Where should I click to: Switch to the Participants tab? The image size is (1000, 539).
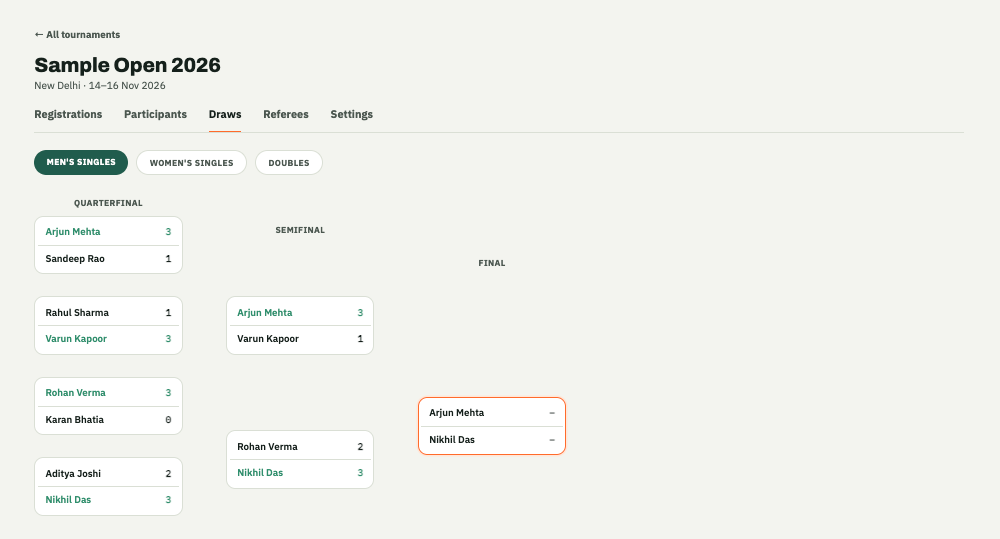(x=156, y=114)
